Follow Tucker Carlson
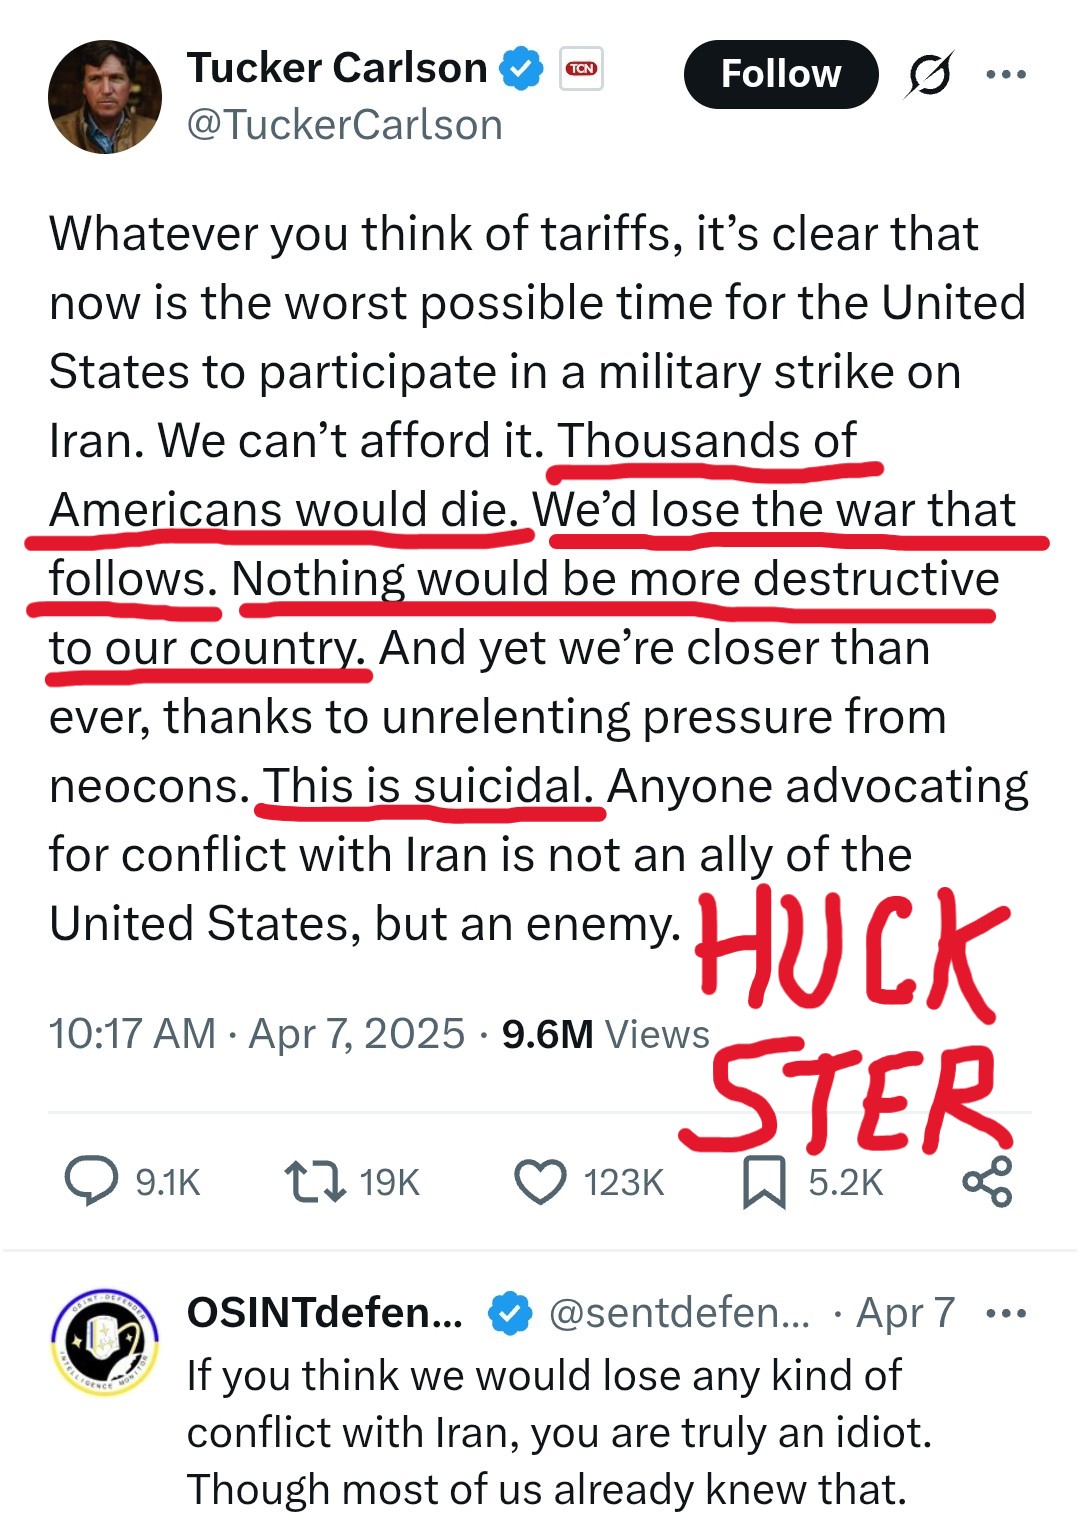The image size is (1080, 1533). [x=780, y=74]
